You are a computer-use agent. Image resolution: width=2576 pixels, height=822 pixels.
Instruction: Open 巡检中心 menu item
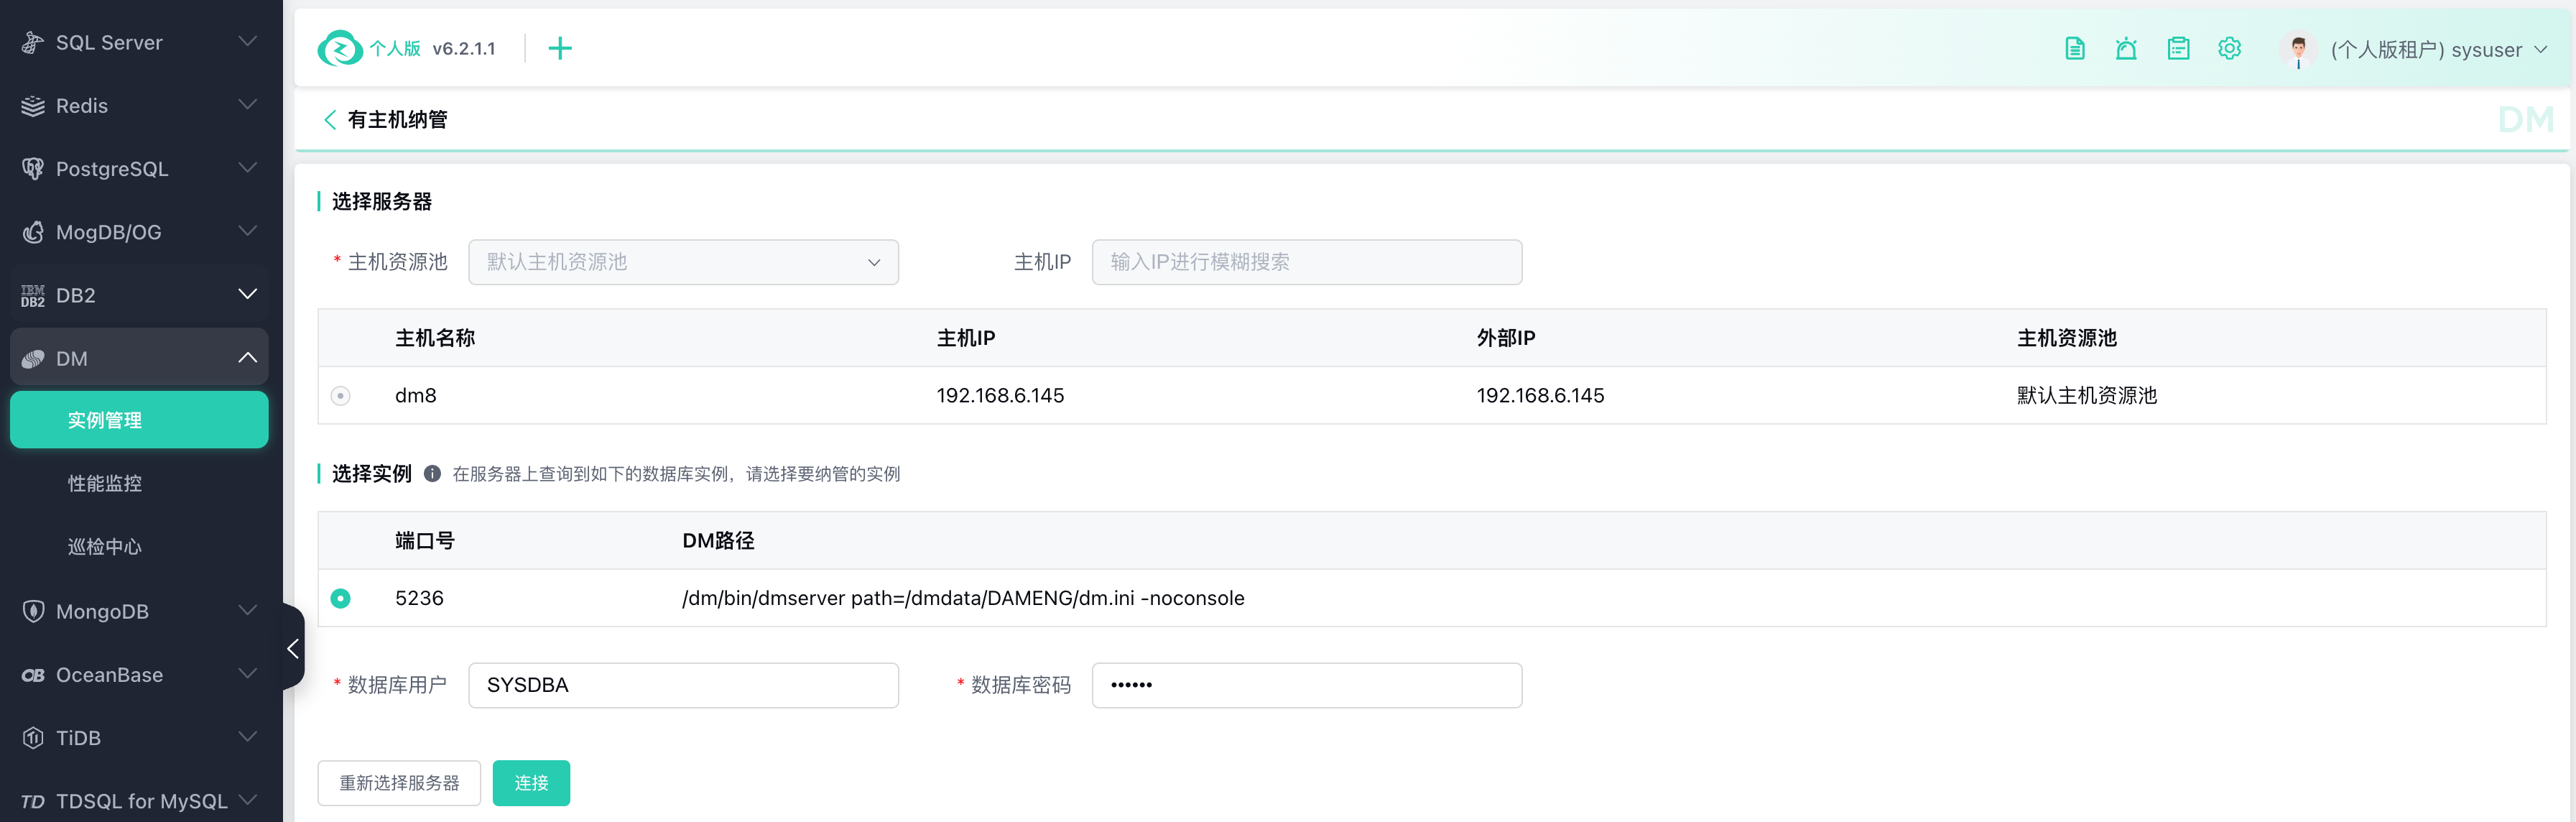pos(105,547)
